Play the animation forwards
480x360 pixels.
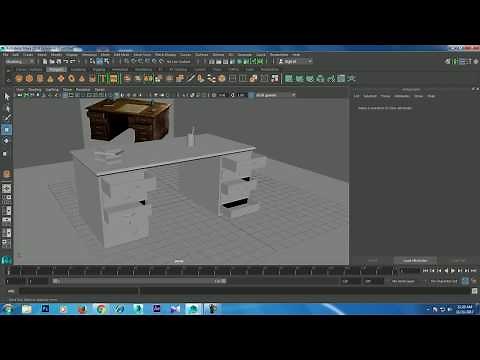(x=453, y=271)
